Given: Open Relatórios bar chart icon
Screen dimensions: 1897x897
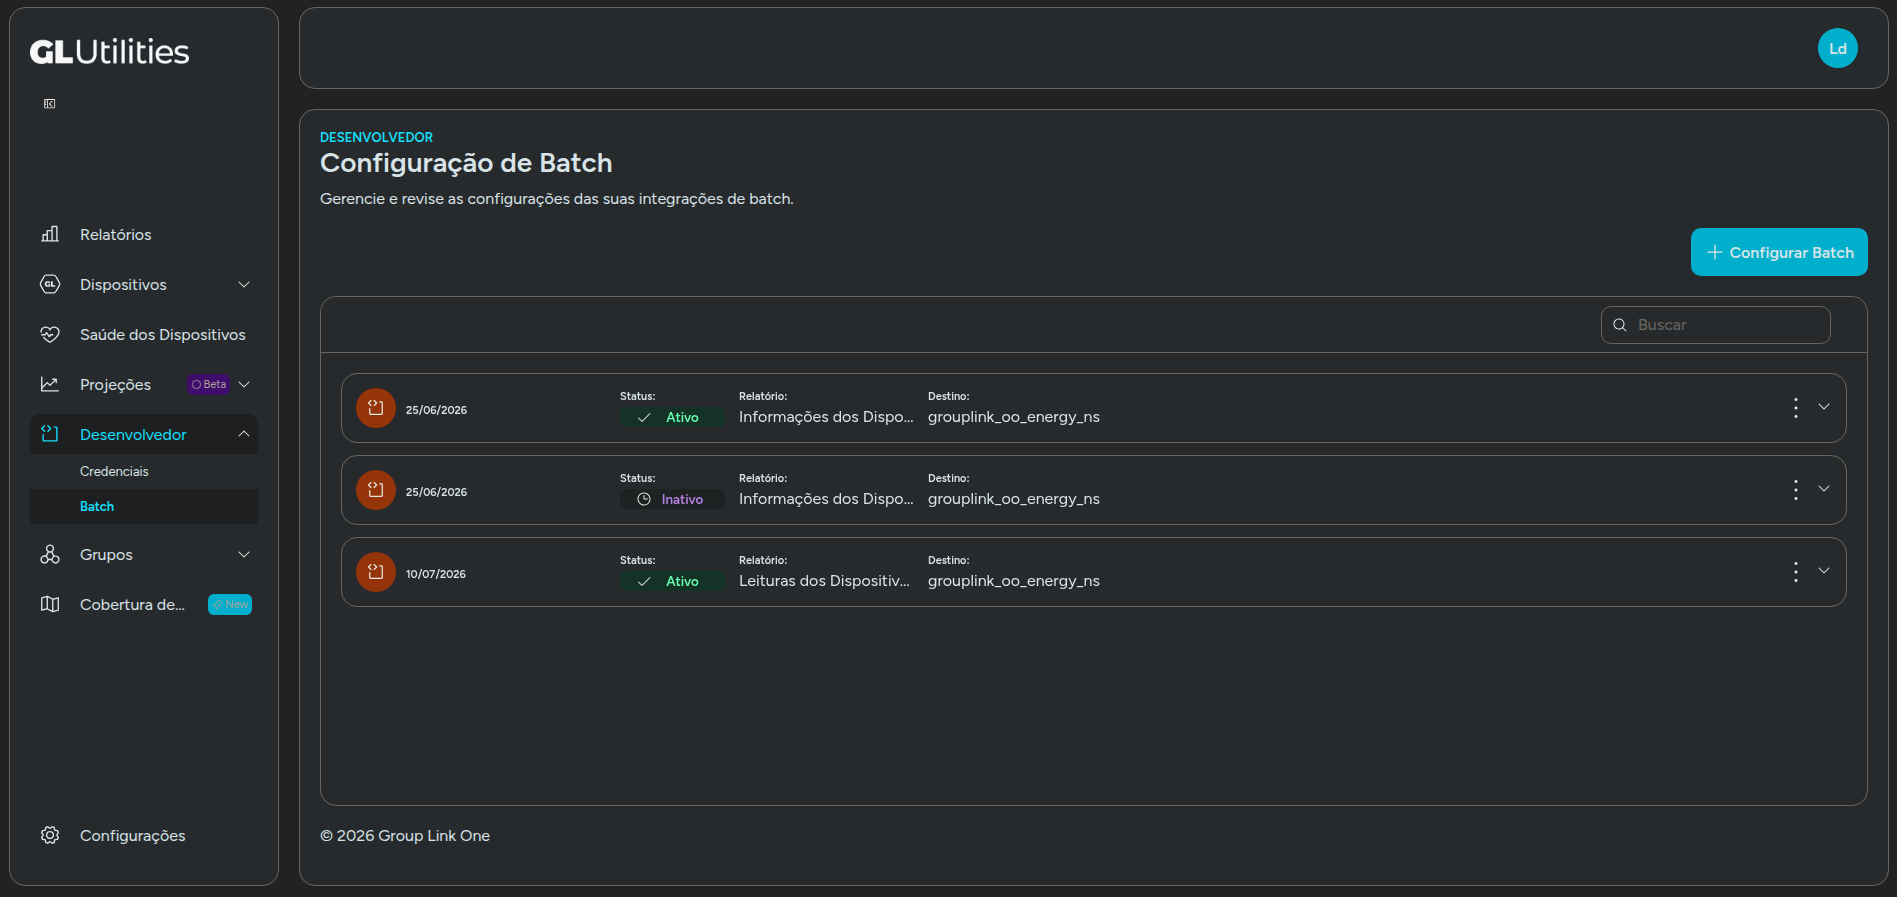Looking at the screenshot, I should coord(50,234).
